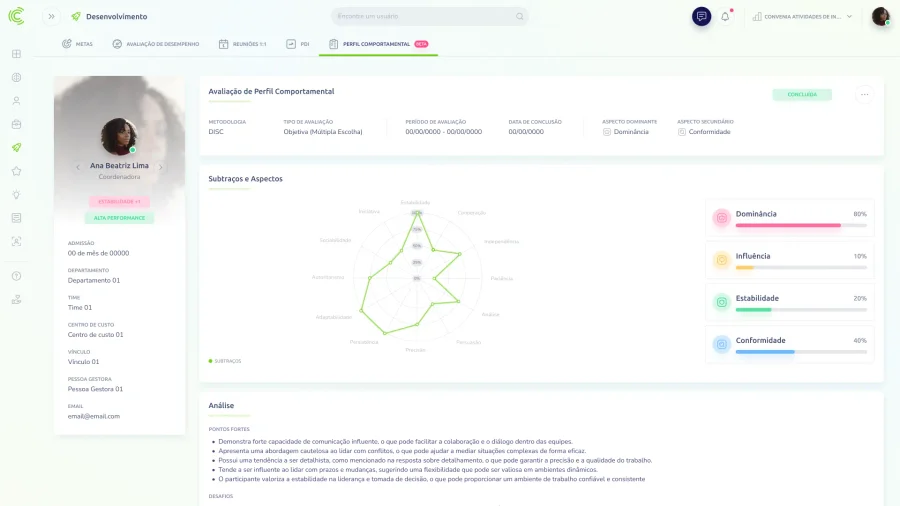This screenshot has width=900, height=506.
Task: Switch to the Metas tab
Action: click(77, 44)
